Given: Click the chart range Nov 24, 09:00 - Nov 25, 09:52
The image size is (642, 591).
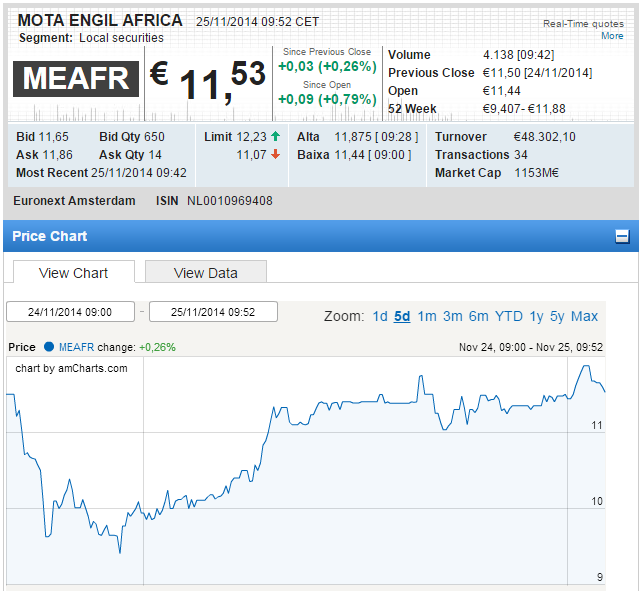Looking at the screenshot, I should 531,347.
